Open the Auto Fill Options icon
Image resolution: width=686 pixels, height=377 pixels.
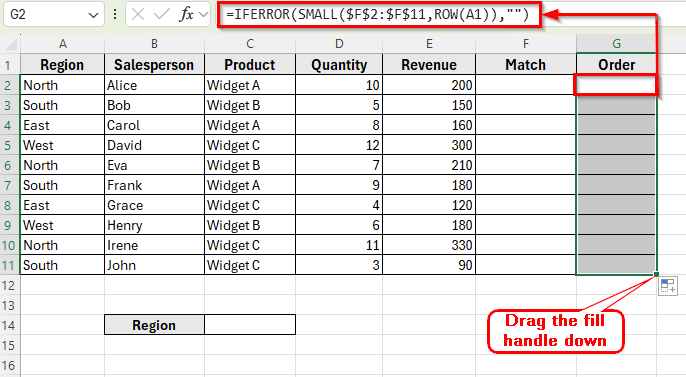pos(668,286)
